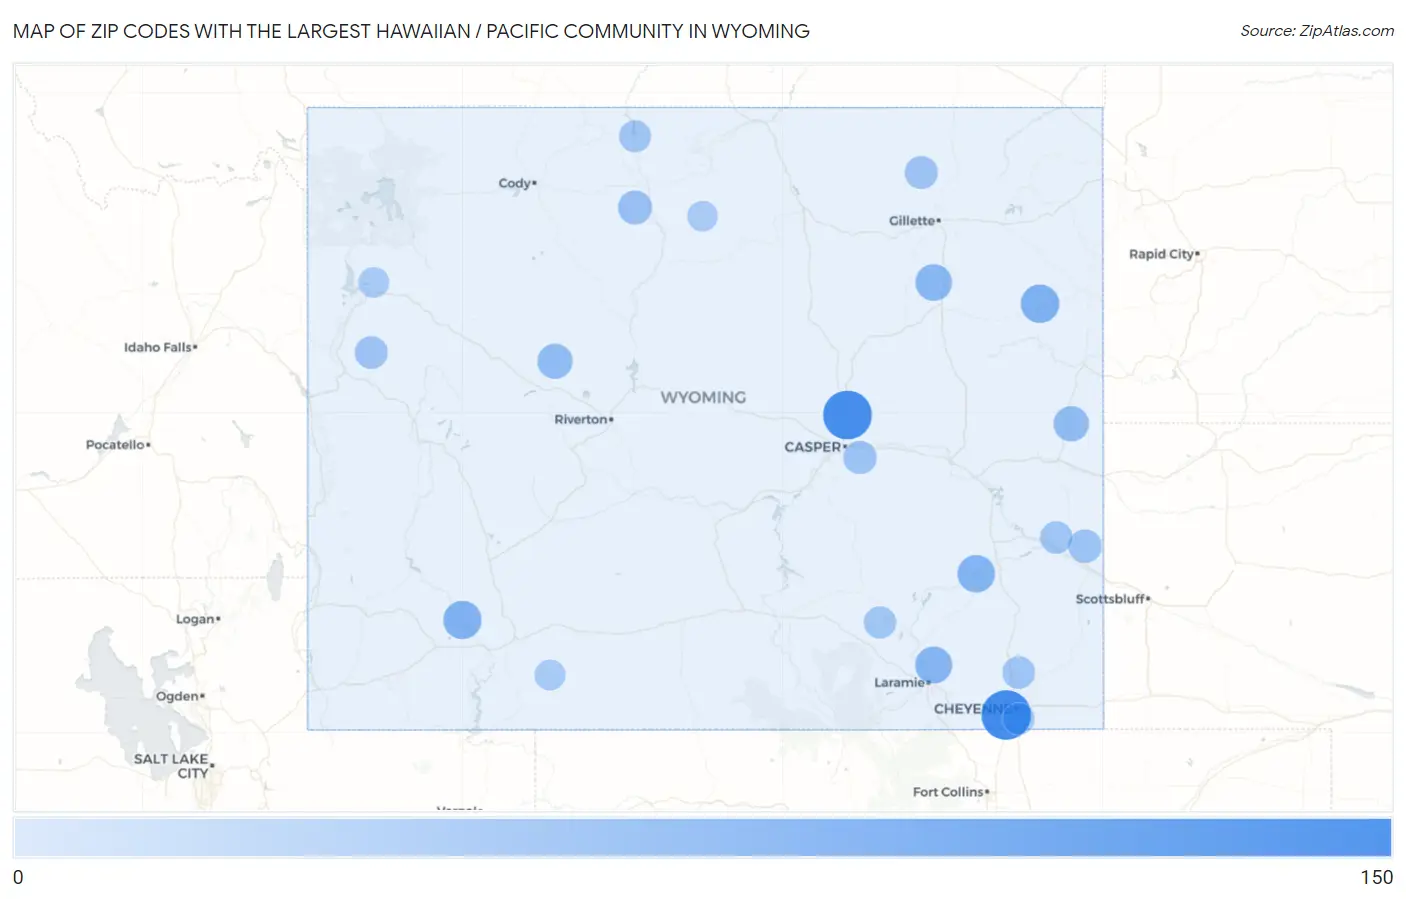This screenshot has height=899, width=1406.
Task: Click the Idaho Falls label
Action: click(160, 347)
